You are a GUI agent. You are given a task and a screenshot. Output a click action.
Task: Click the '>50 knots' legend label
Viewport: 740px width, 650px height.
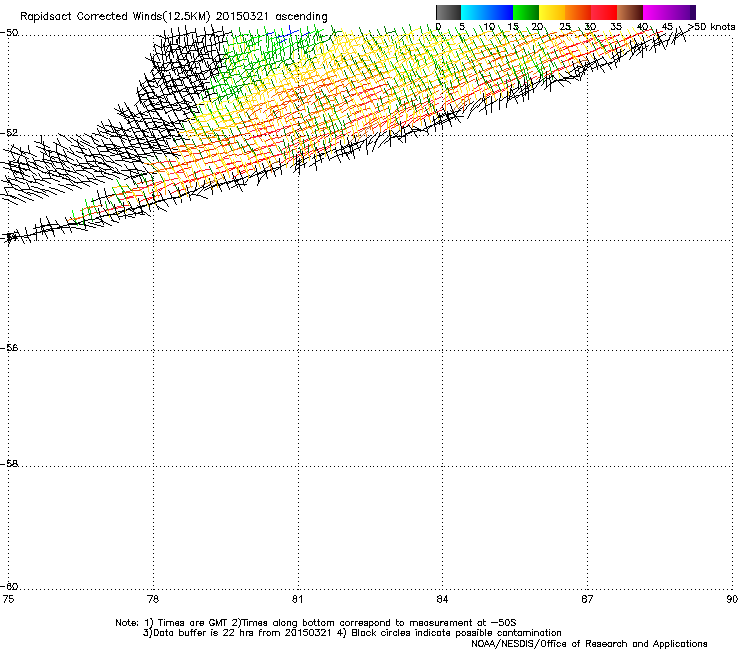click(711, 27)
